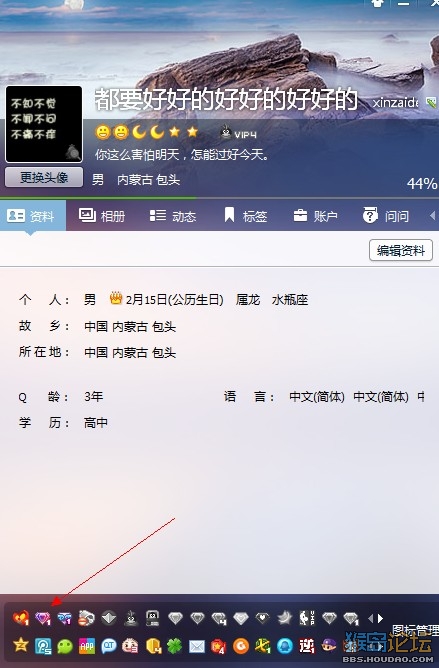Image resolution: width=439 pixels, height=668 pixels.
Task: Open the QT speech bubble icon
Action: pos(109,646)
